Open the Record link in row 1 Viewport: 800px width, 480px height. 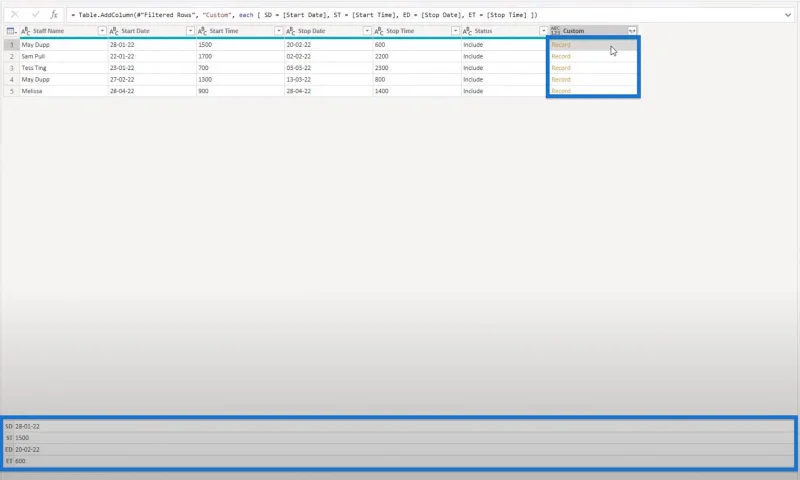561,45
